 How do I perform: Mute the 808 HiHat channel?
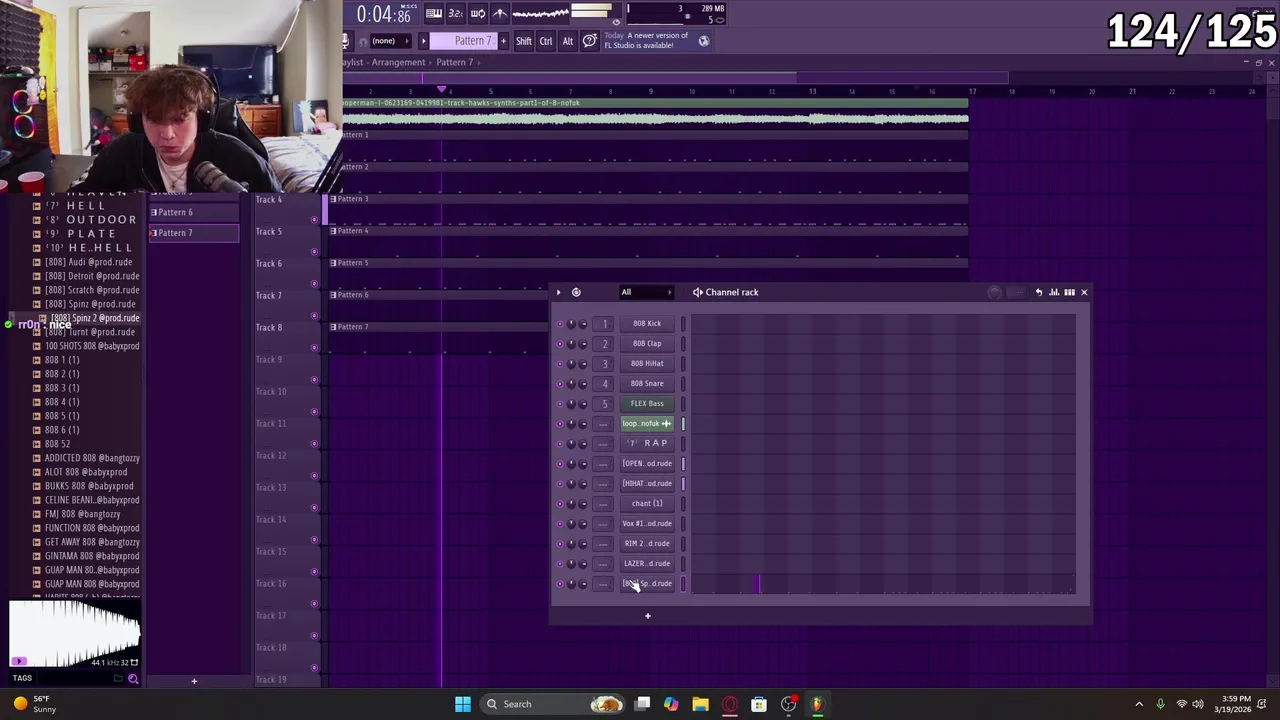(559, 364)
